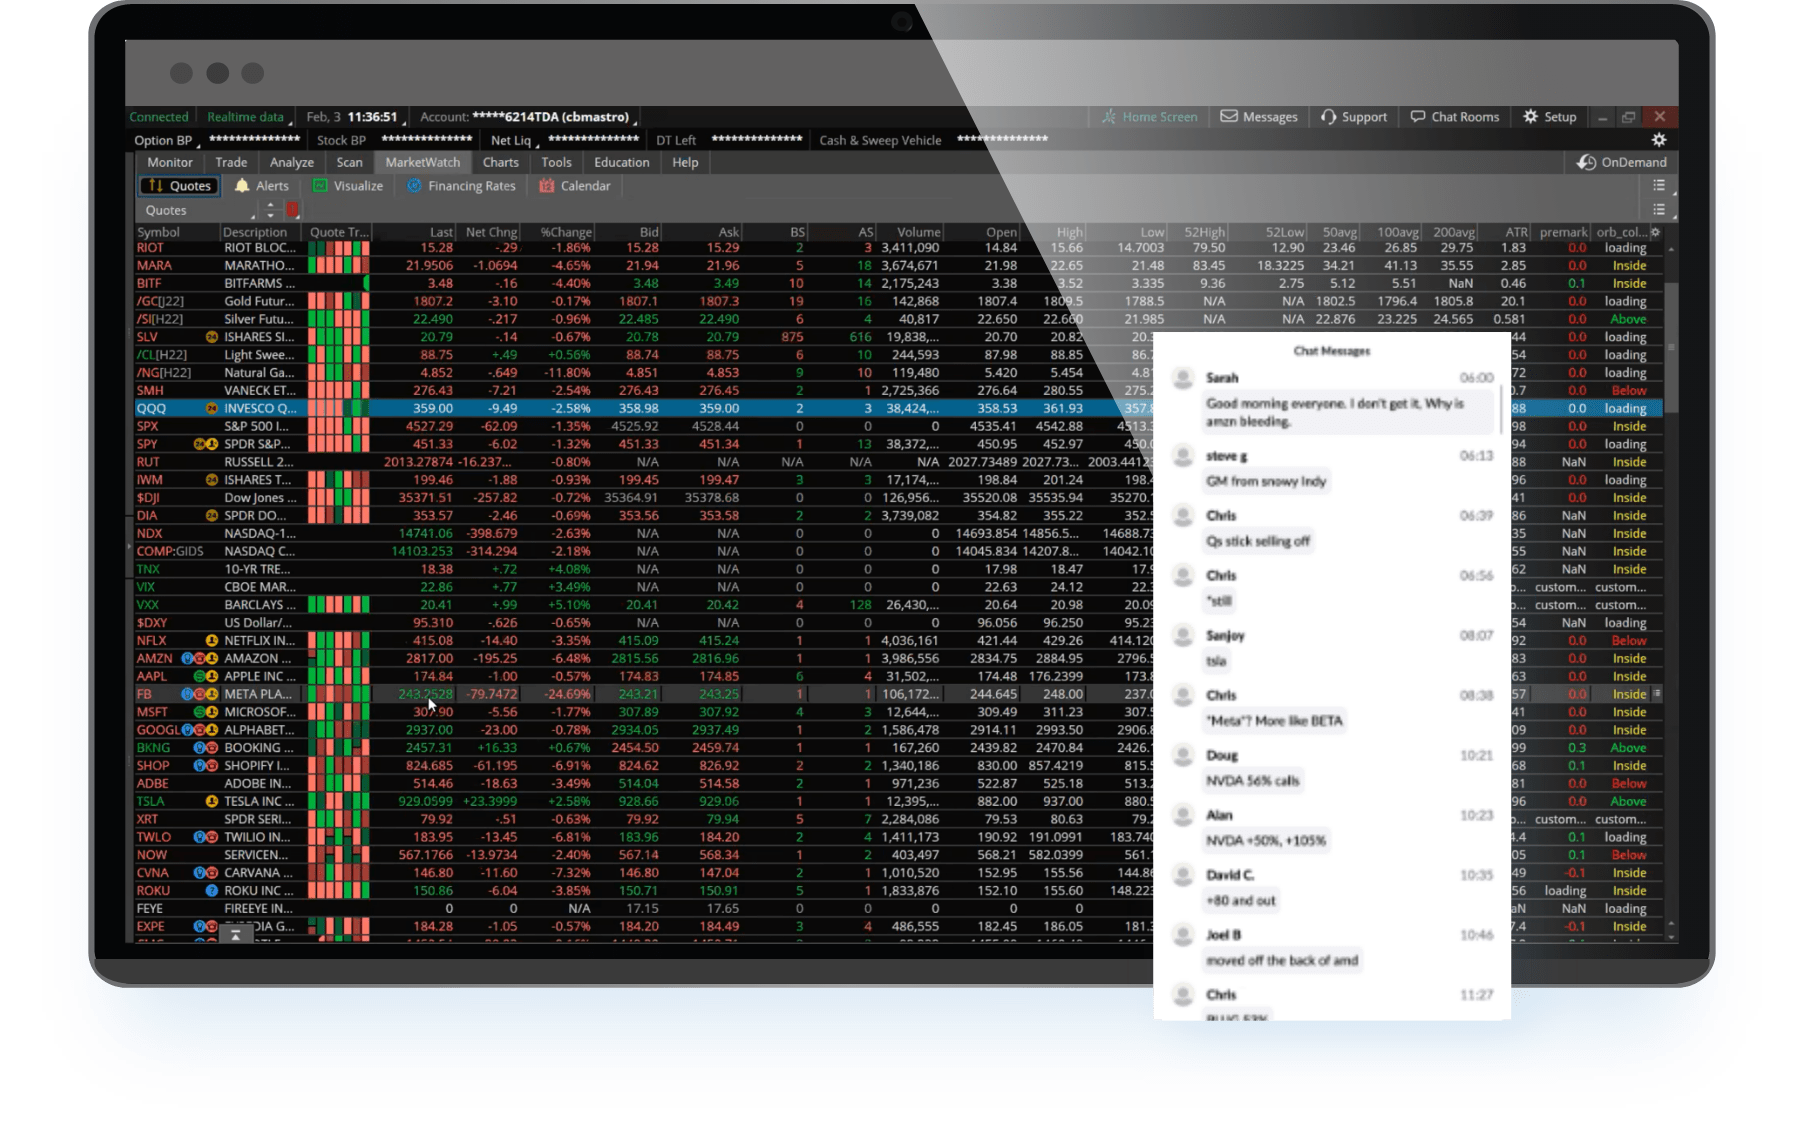The image size is (1802, 1148).
Task: Select the TSLA symbol cell
Action: click(x=150, y=801)
